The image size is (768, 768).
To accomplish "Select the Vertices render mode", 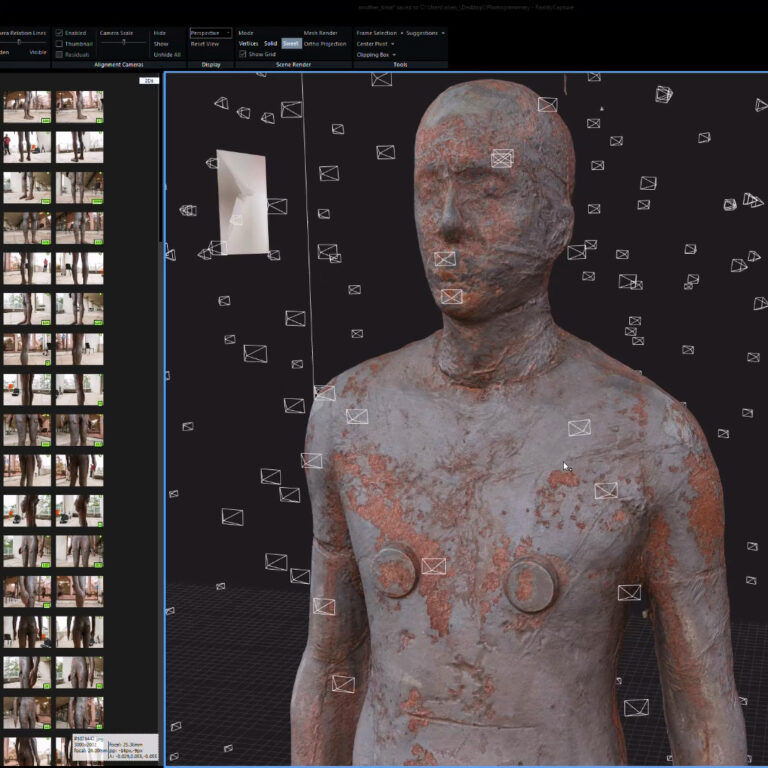I will (248, 44).
